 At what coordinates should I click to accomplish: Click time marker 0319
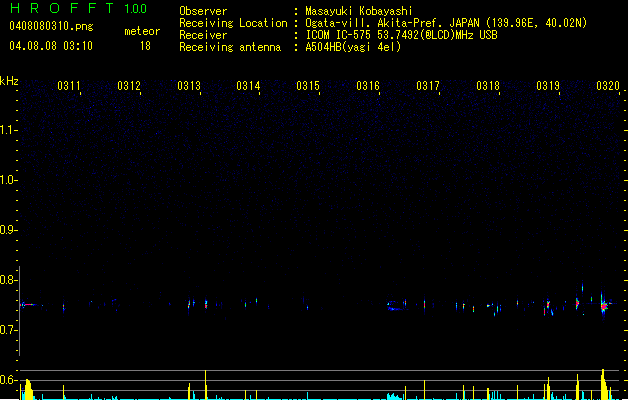pyautogui.click(x=548, y=85)
